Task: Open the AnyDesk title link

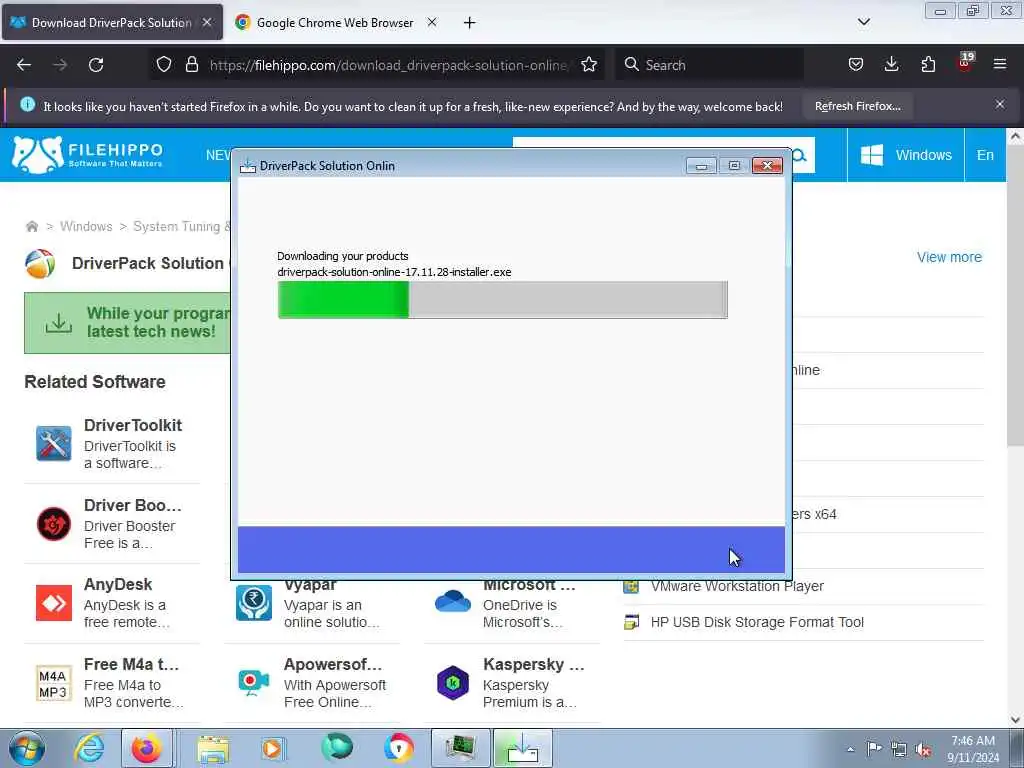Action: click(118, 584)
